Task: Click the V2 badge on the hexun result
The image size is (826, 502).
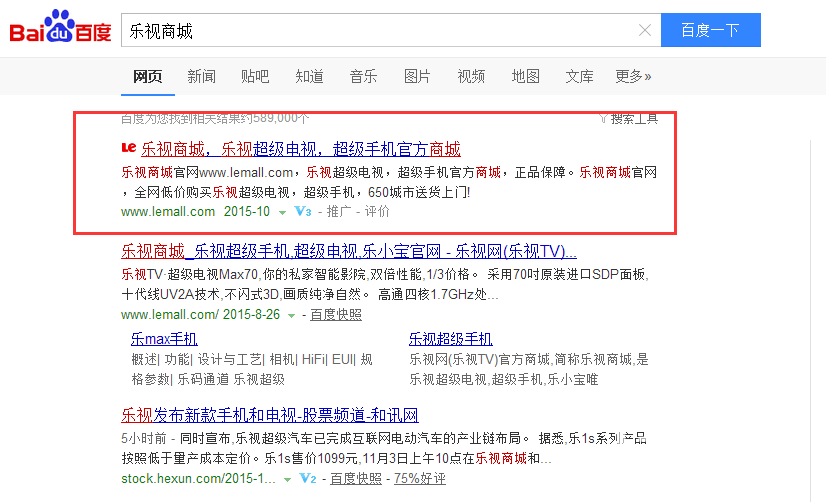Action: [307, 479]
